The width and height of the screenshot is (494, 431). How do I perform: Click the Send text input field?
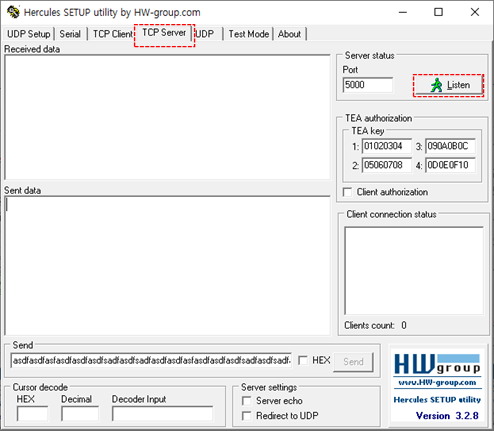151,361
